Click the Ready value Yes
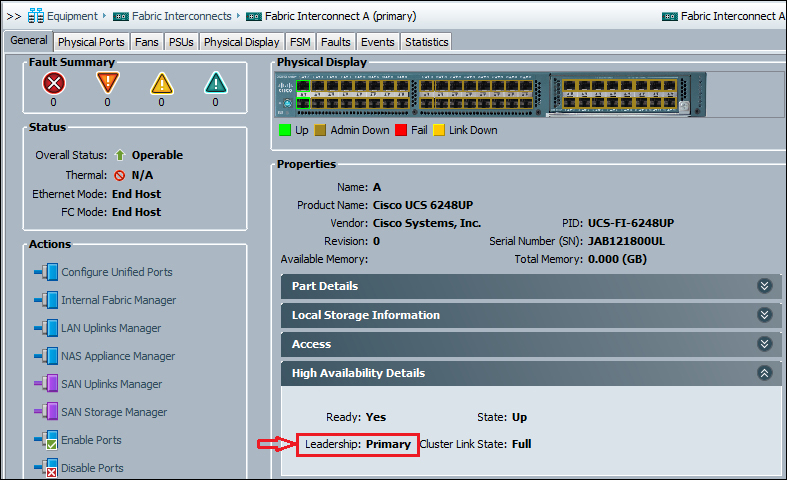This screenshot has height=480, width=787. (x=376, y=417)
